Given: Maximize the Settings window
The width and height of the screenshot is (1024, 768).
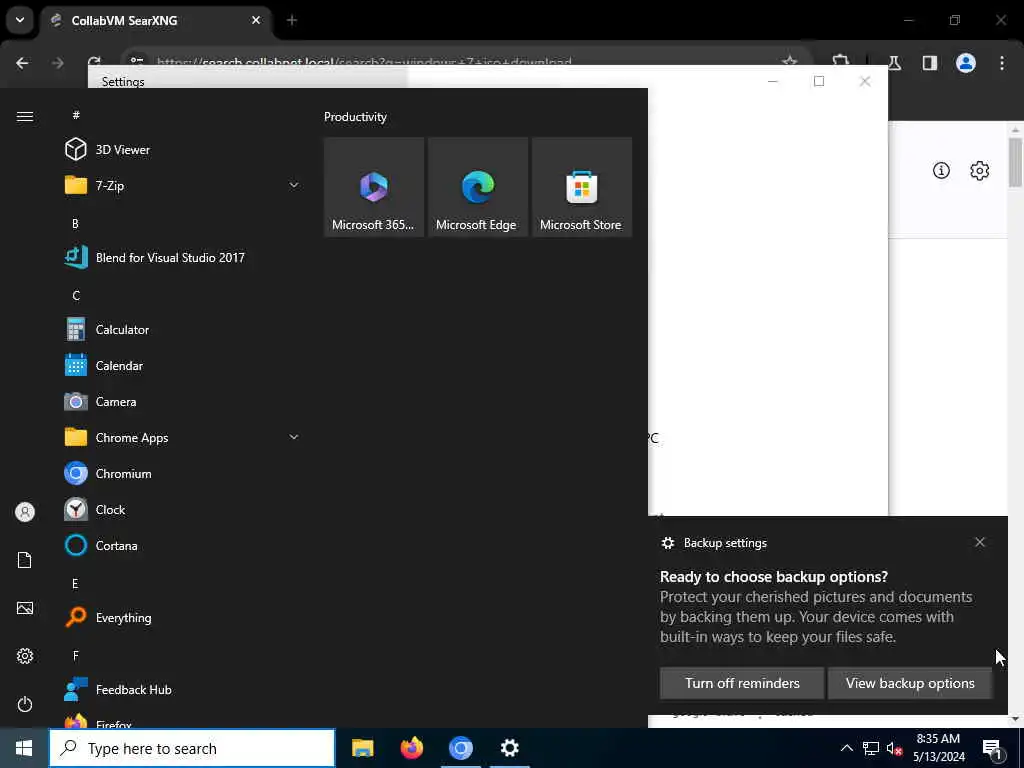Looking at the screenshot, I should 819,81.
